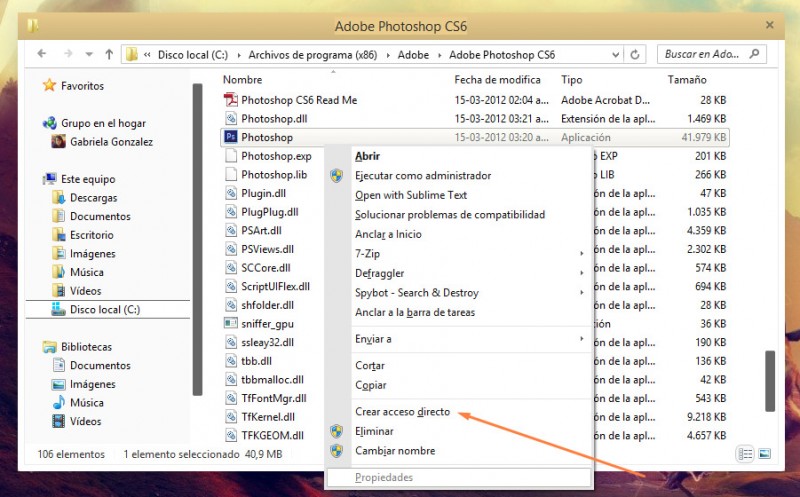Choose Solucionar problemas de compatibilidad

[x=450, y=214]
